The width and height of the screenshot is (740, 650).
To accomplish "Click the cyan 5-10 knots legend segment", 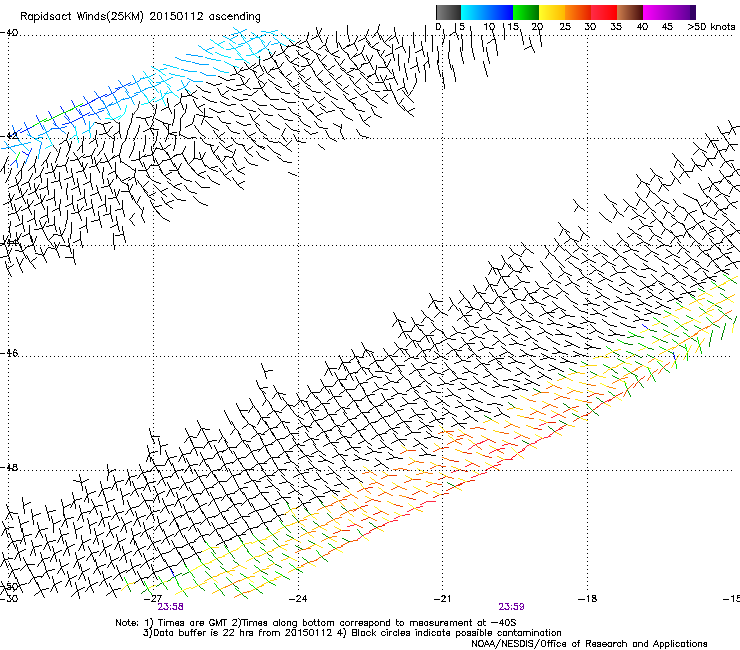I will coord(474,12).
